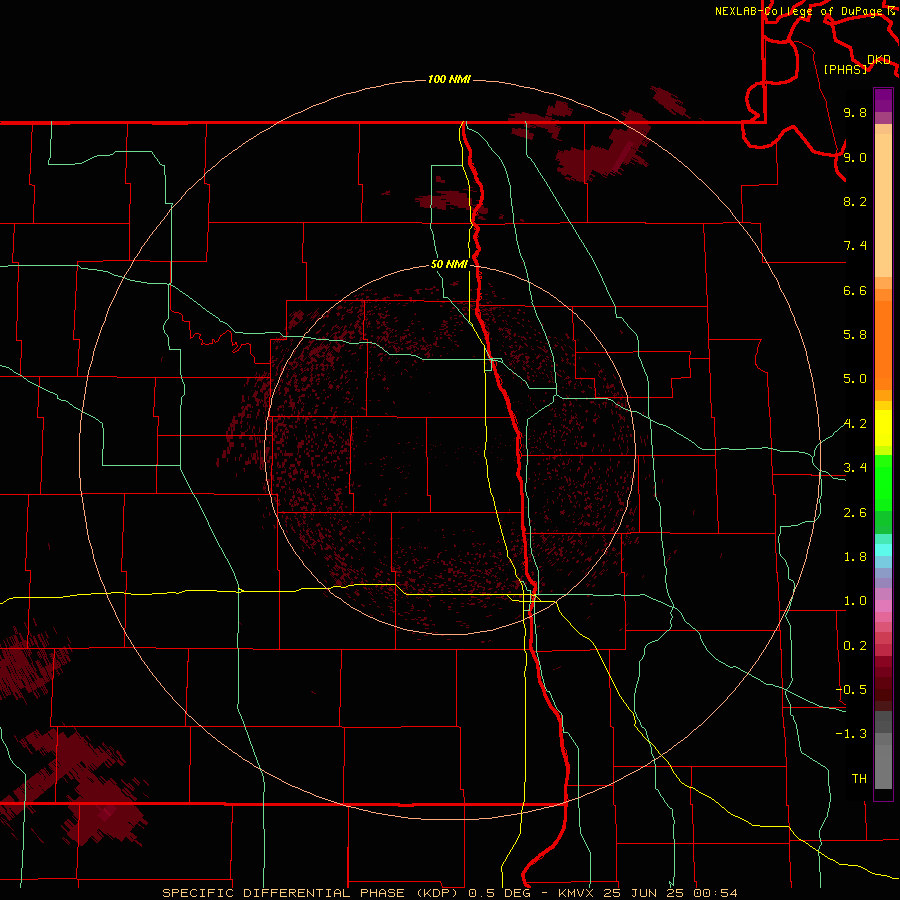Click the -1.3 scale value
900x900 pixels.
(x=851, y=734)
